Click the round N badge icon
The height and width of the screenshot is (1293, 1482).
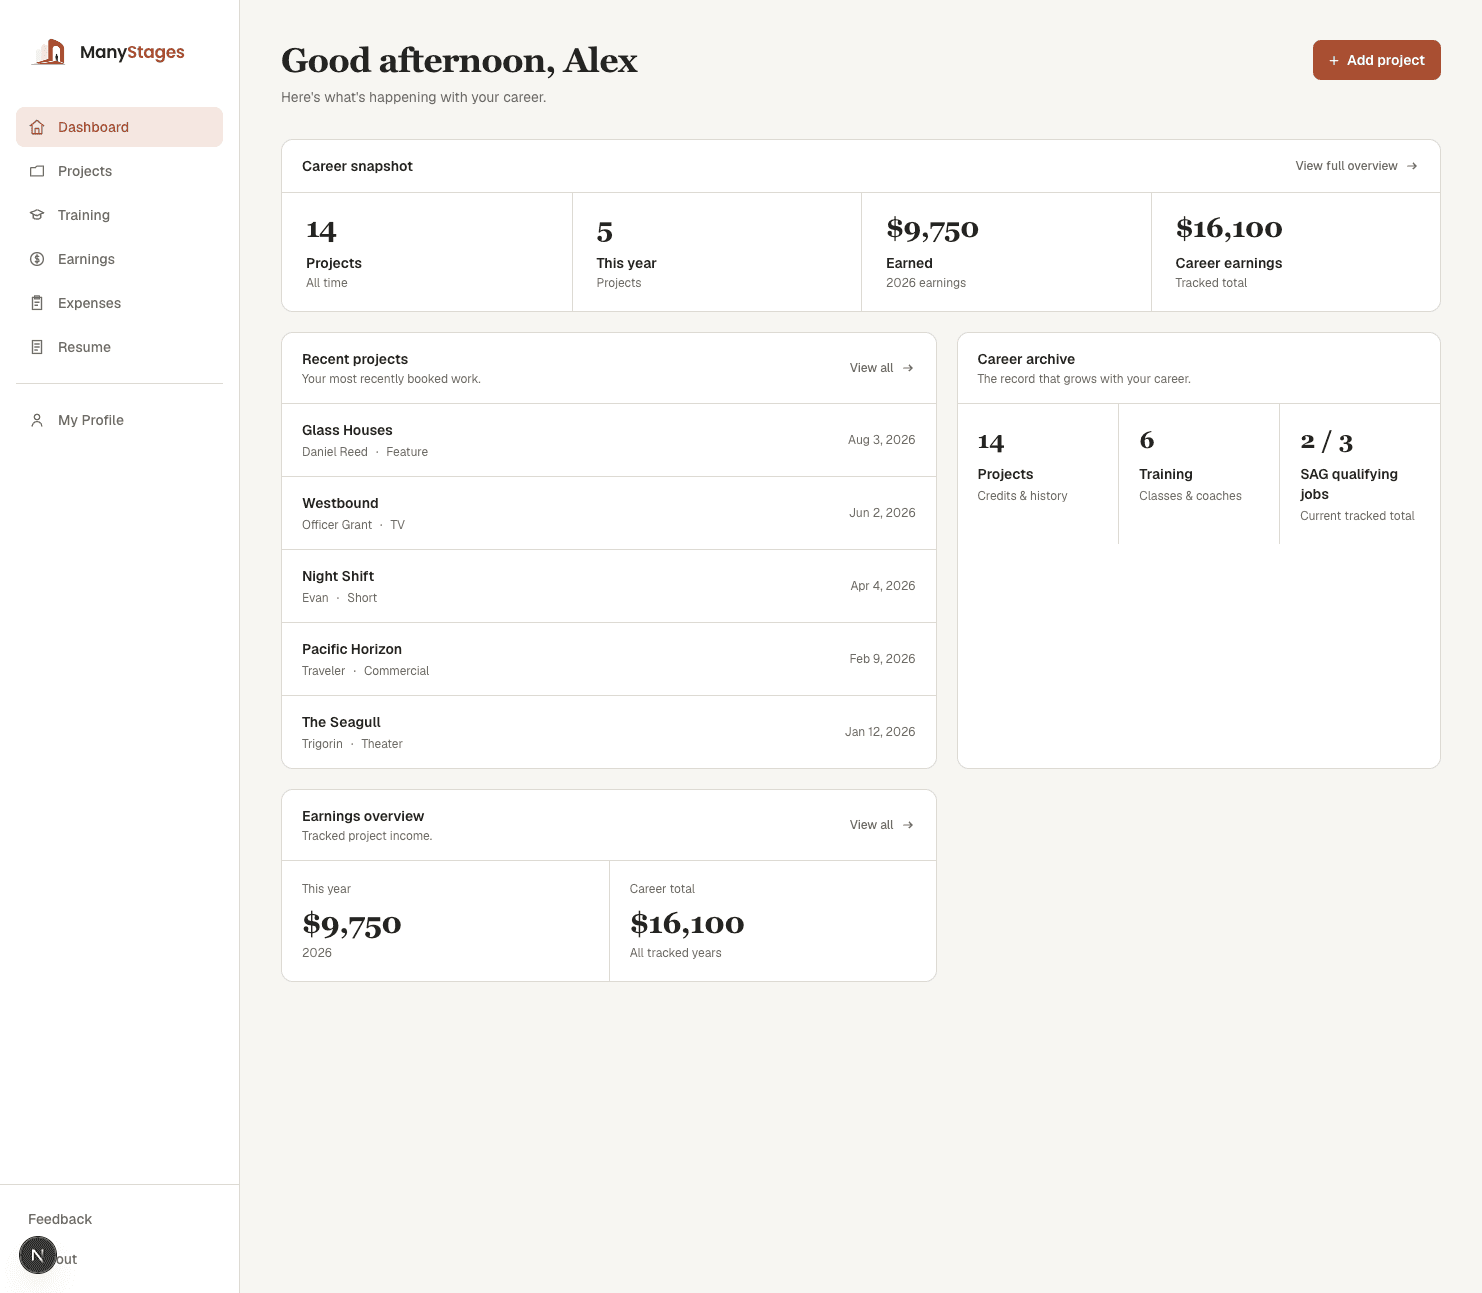point(38,1255)
